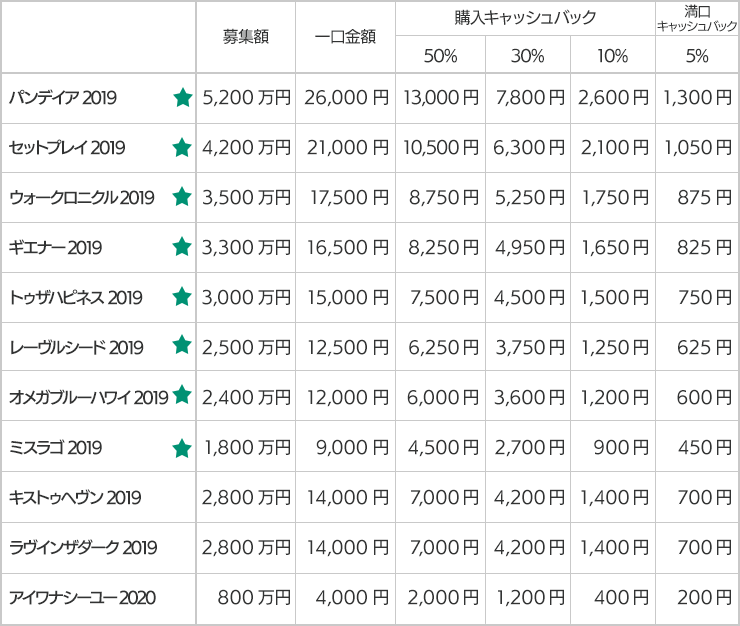The height and width of the screenshot is (626, 740).
Task: Select the horse name ラヴインザダーク 2019
Action: (83, 548)
